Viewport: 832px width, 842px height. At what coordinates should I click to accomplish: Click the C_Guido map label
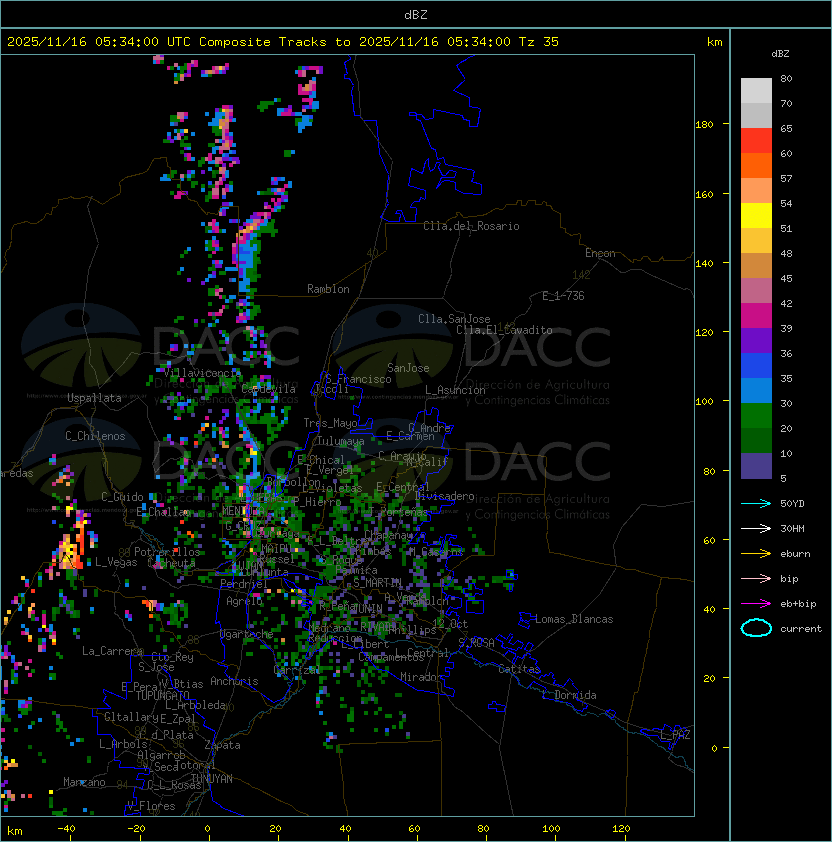tap(122, 497)
